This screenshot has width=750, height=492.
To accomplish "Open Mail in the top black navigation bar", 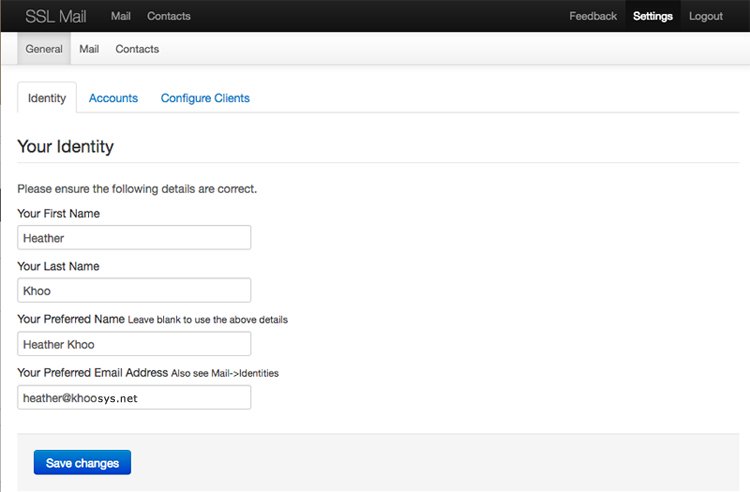I will coord(120,16).
